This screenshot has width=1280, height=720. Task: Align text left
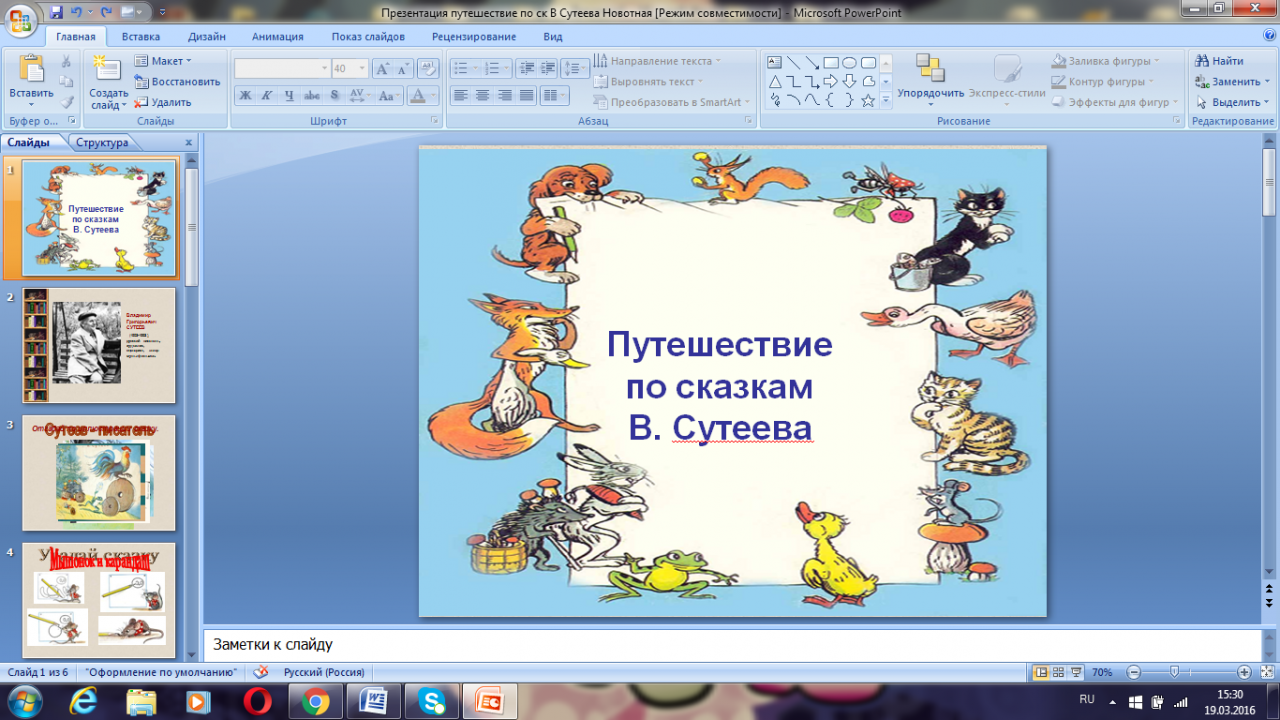(460, 96)
